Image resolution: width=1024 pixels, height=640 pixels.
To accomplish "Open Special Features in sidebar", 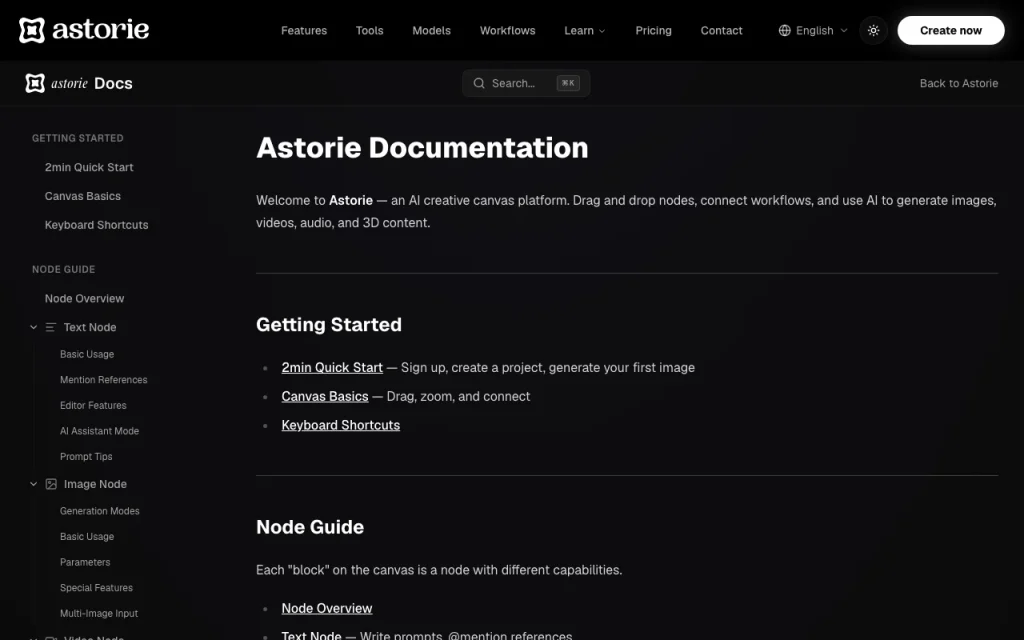I will 96,588.
